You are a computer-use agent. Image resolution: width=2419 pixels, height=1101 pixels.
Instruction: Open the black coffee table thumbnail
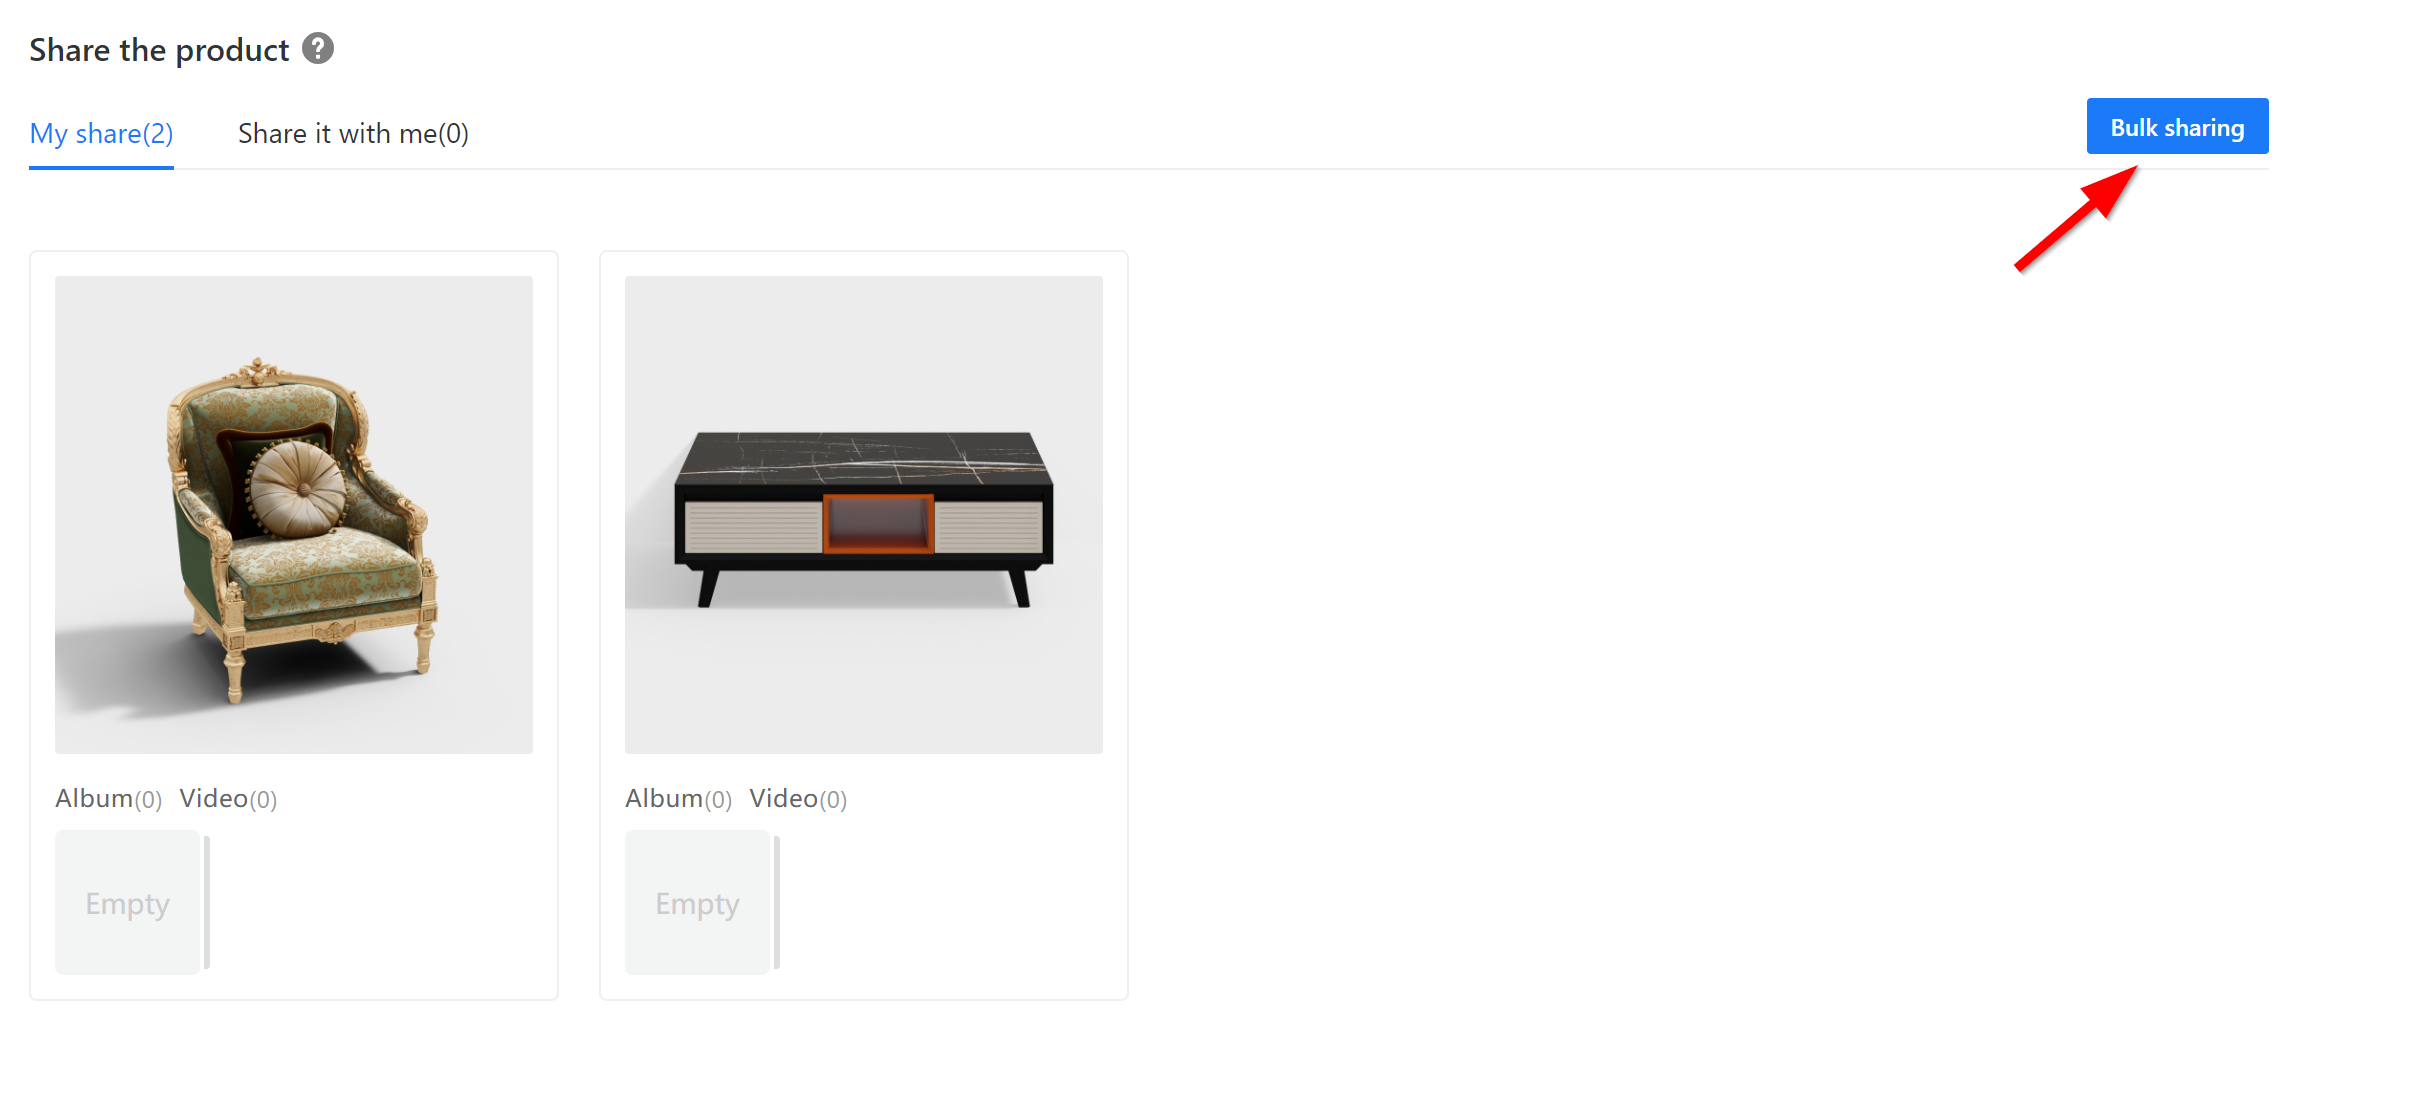pos(864,515)
